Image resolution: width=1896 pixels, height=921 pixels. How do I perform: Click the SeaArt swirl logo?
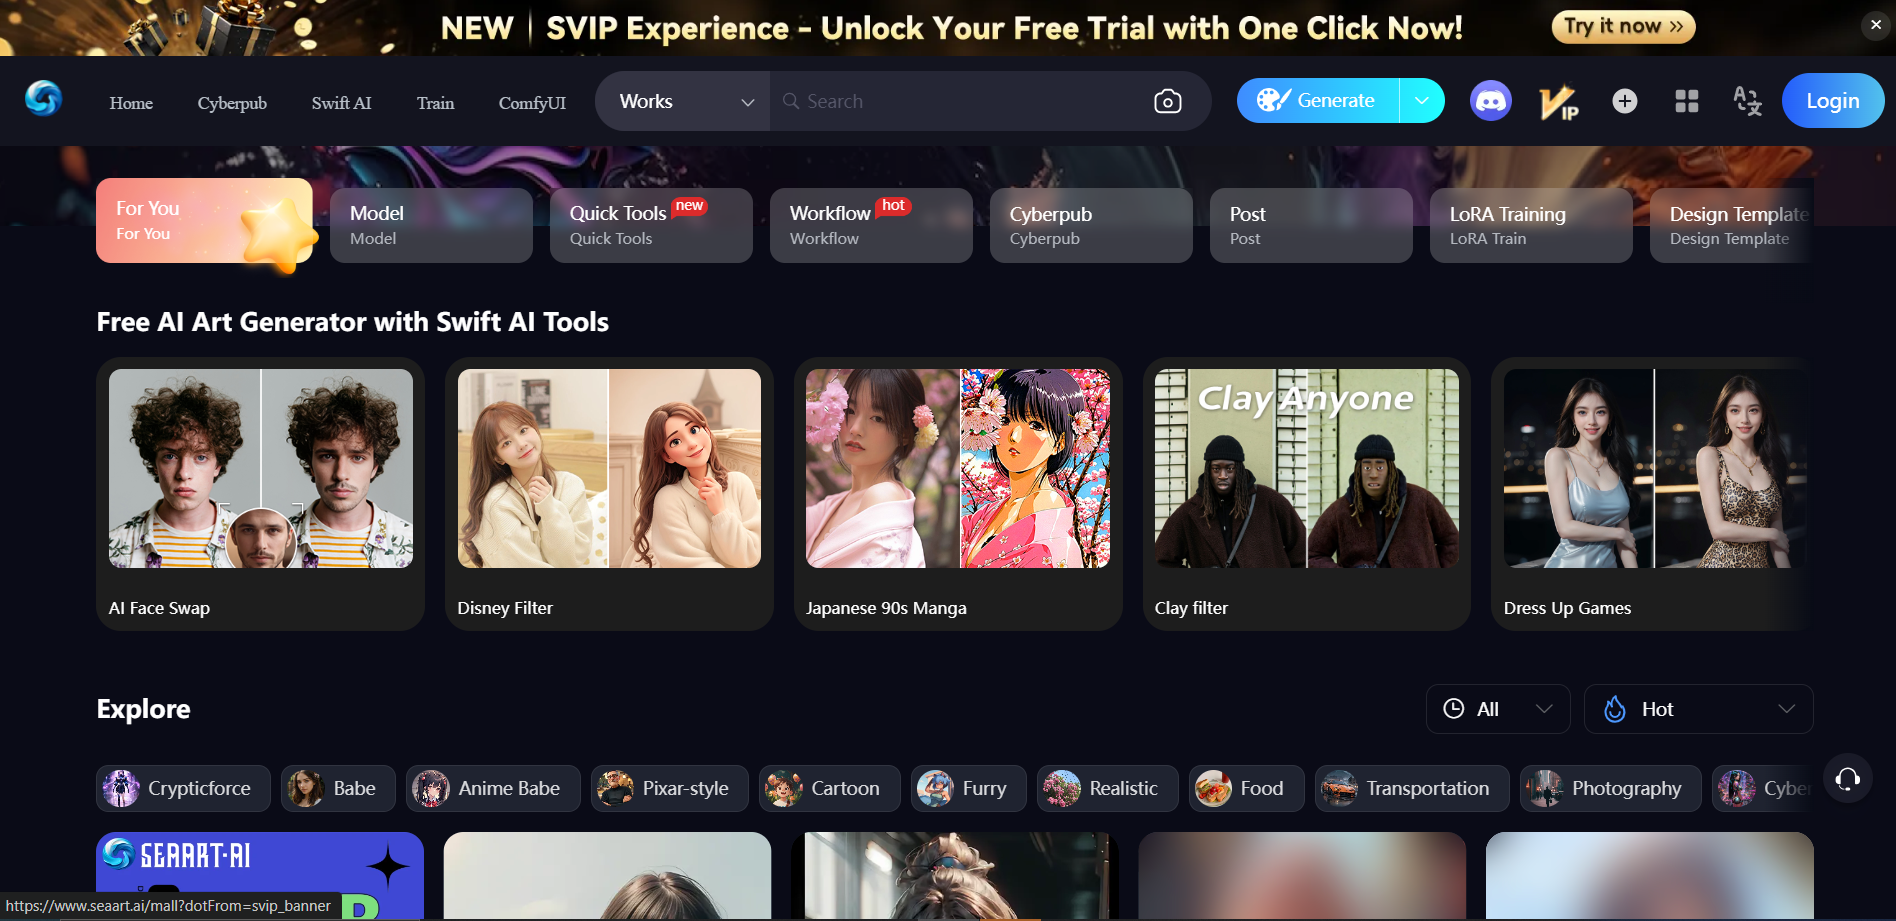[43, 99]
